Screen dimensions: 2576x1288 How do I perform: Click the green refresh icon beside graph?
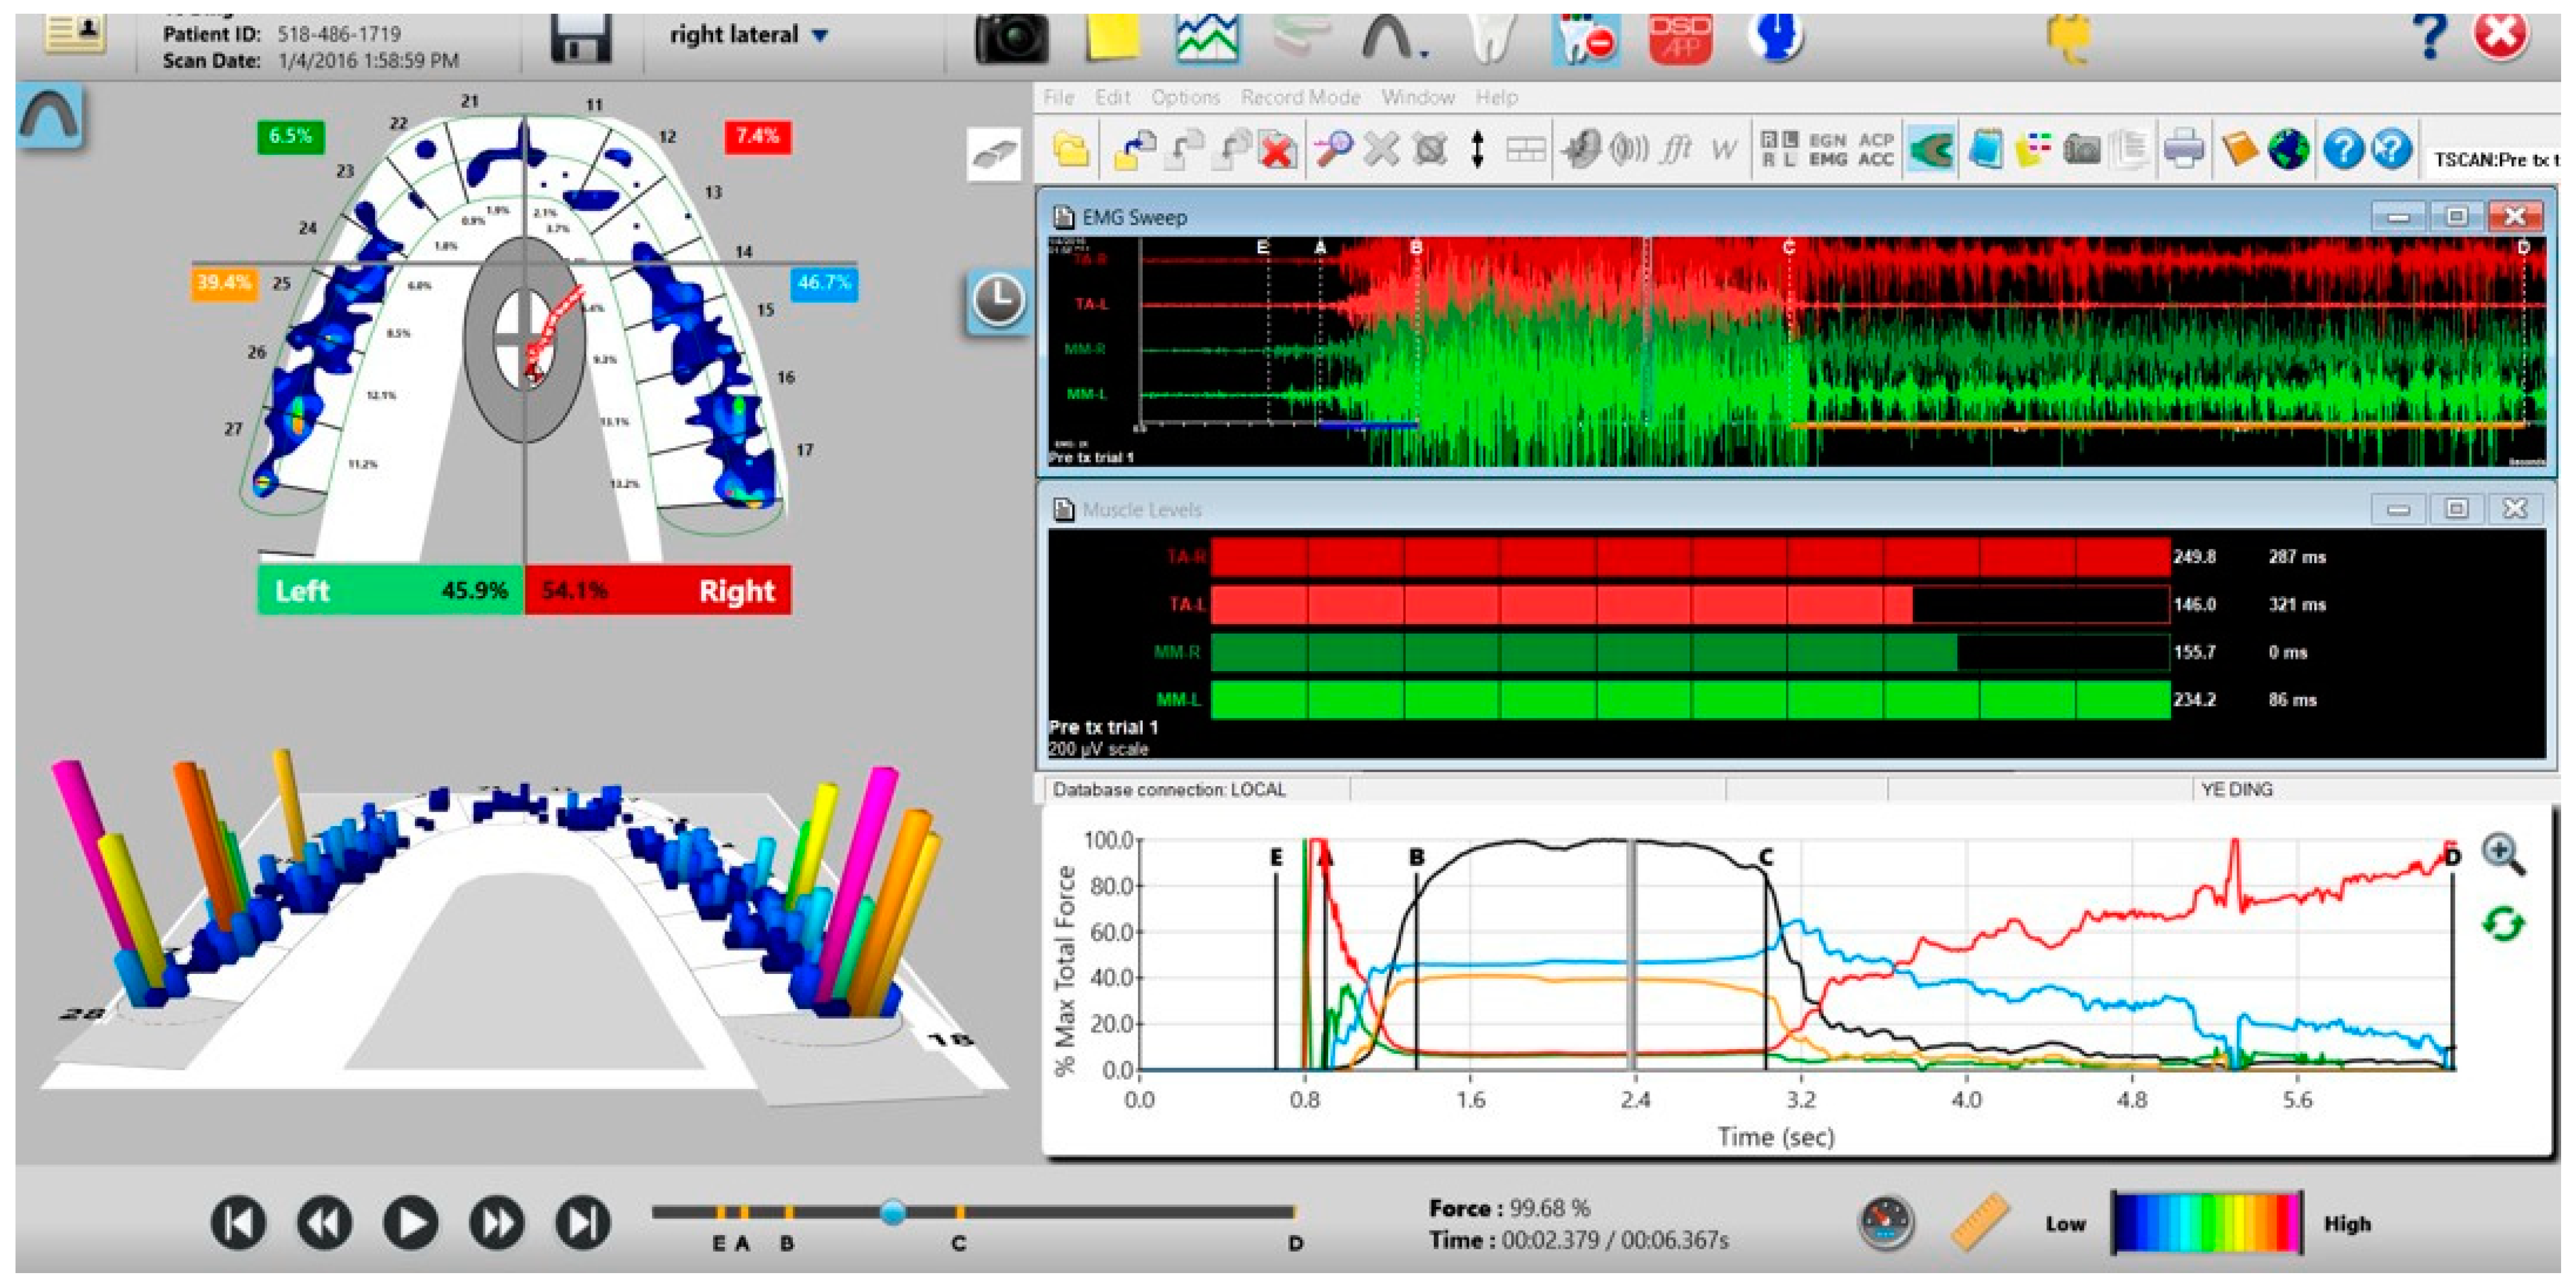[x=2502, y=923]
